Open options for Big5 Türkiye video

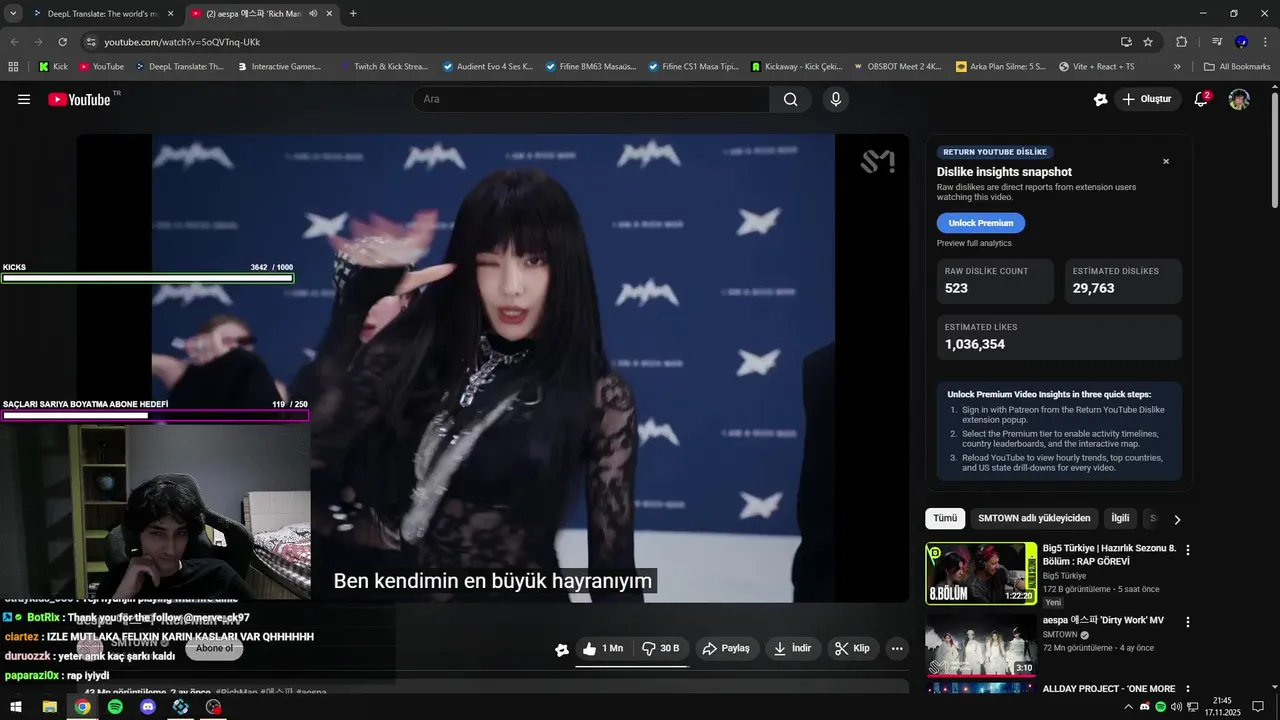1188,550
